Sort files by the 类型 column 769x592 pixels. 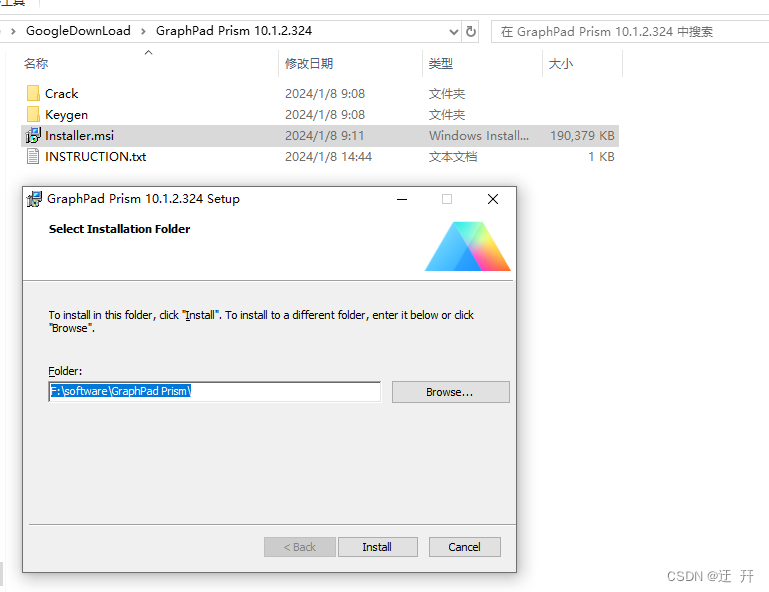[x=440, y=63]
